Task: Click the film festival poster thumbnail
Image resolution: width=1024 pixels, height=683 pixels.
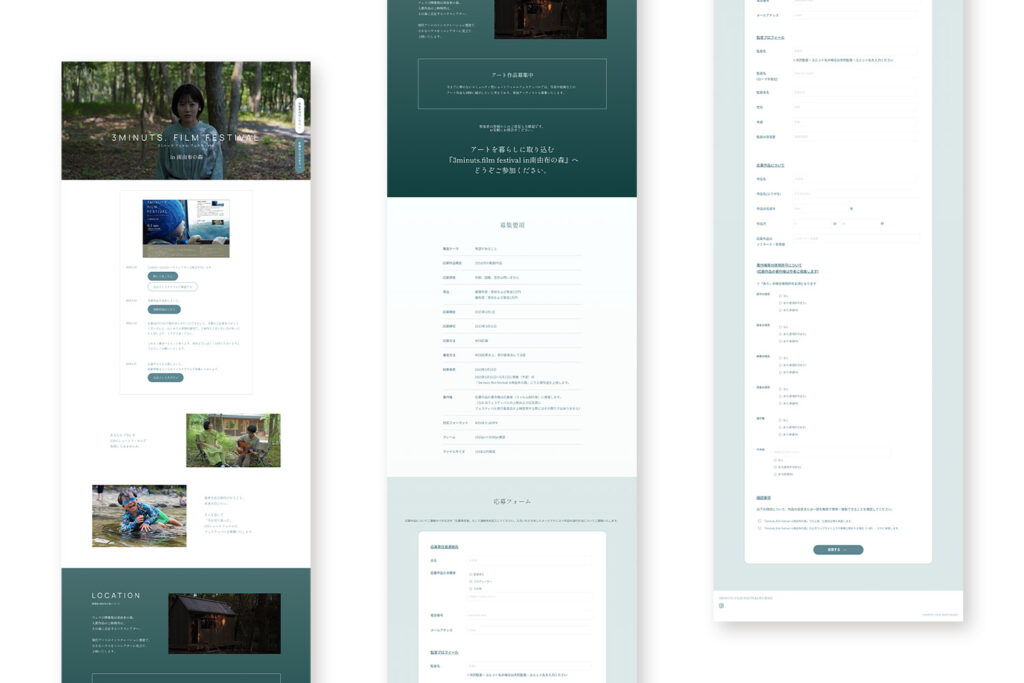Action: click(x=186, y=228)
